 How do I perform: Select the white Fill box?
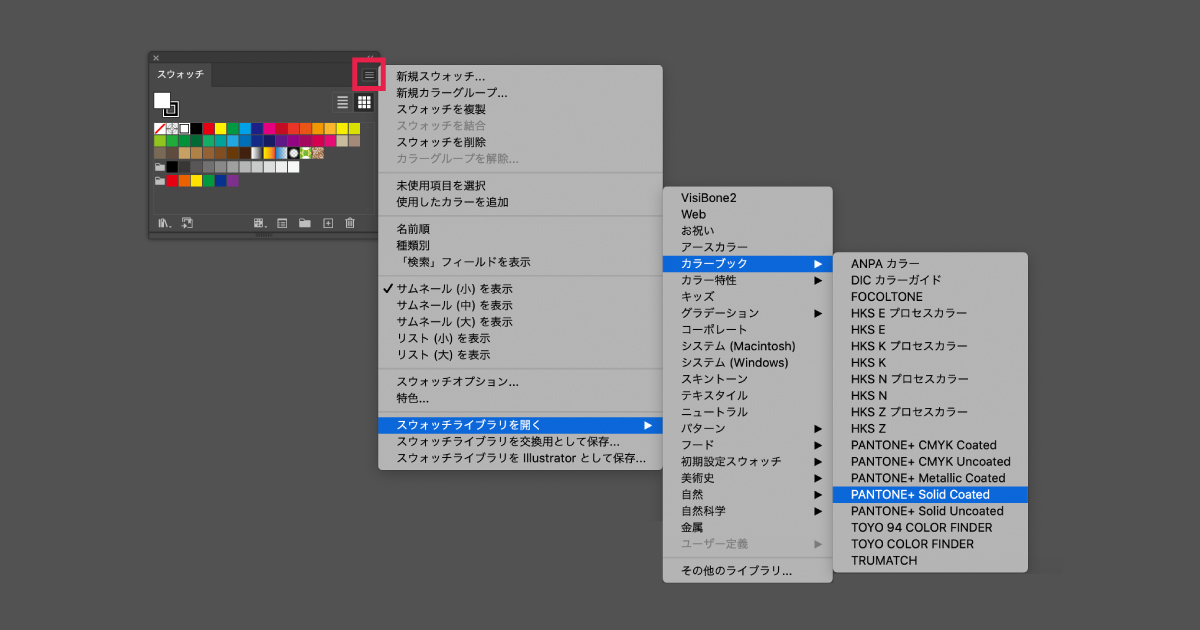pos(162,100)
